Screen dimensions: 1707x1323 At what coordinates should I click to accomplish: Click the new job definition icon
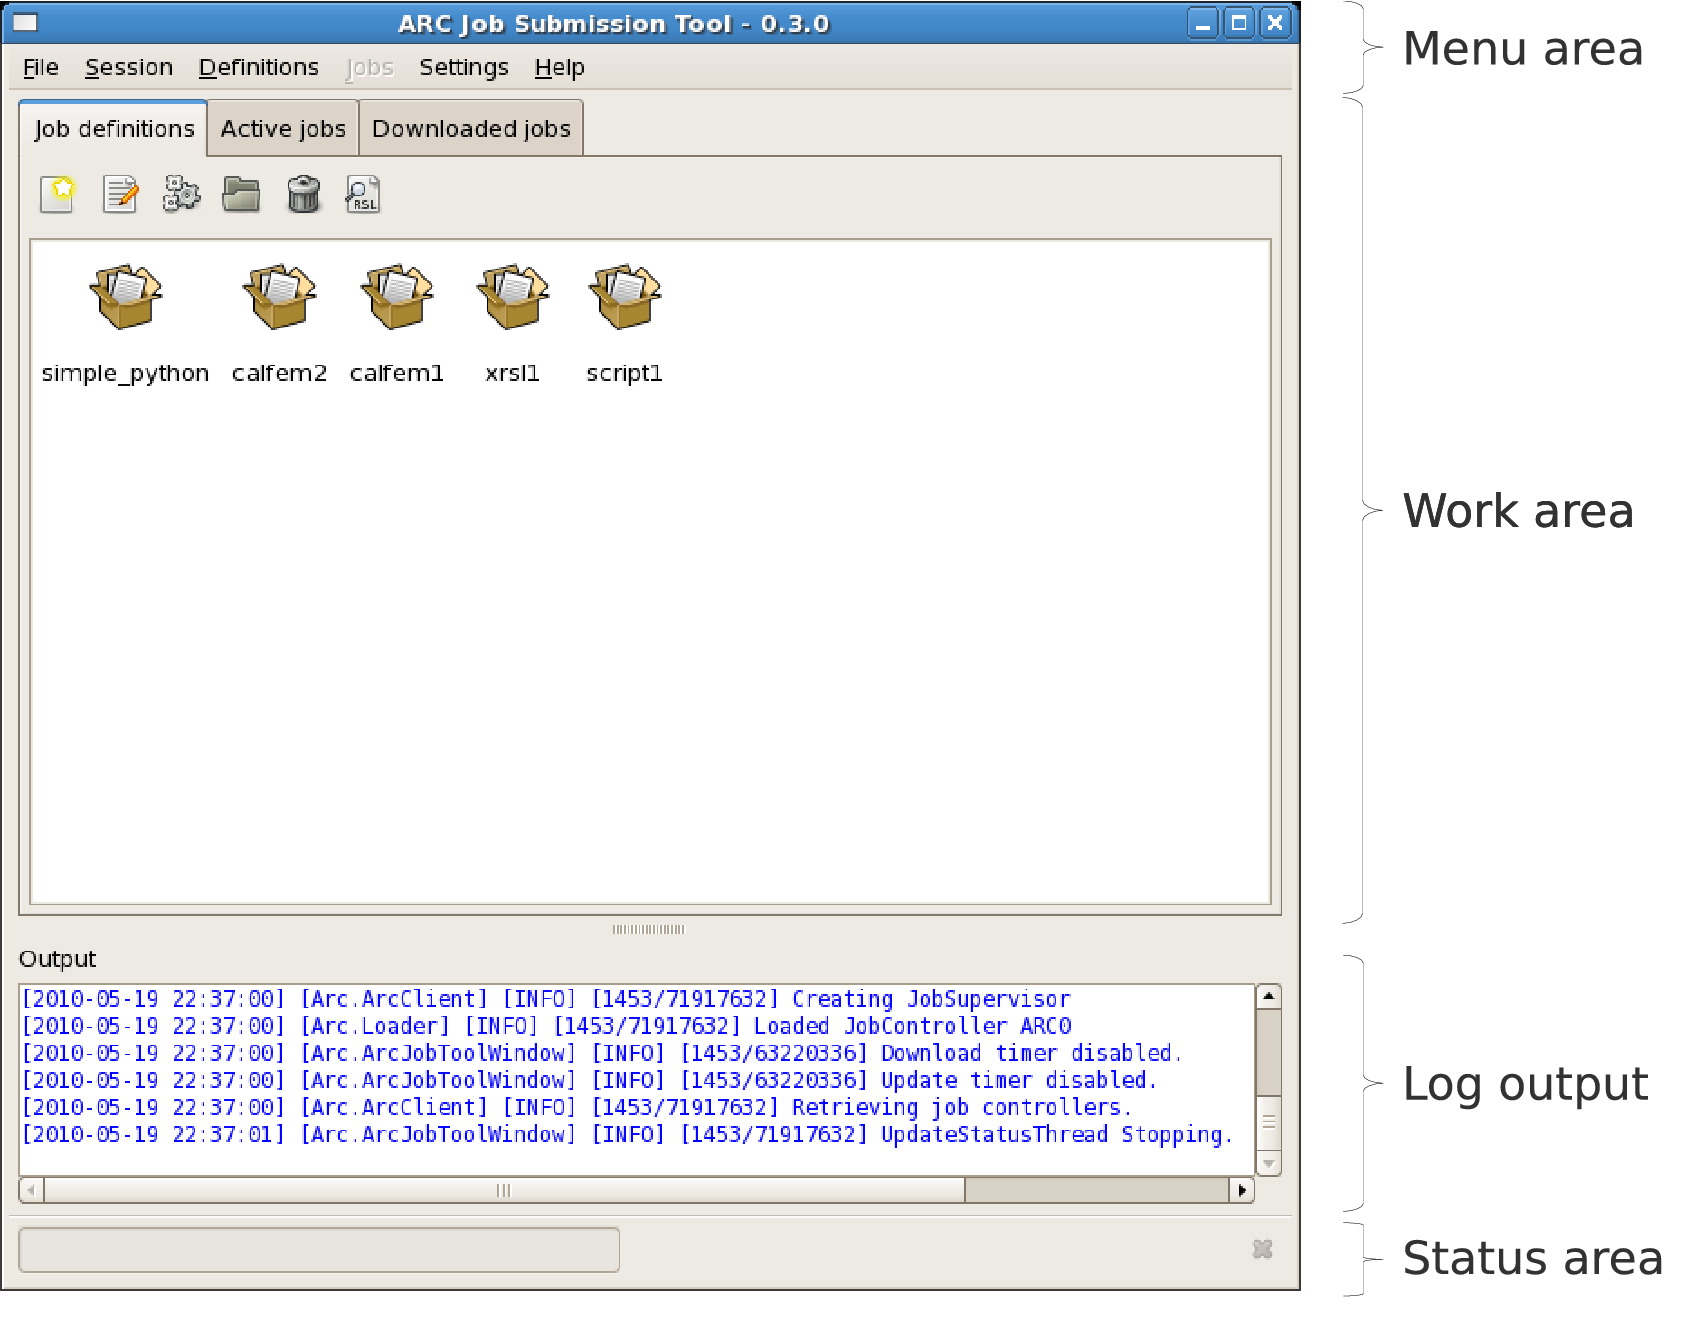(58, 194)
